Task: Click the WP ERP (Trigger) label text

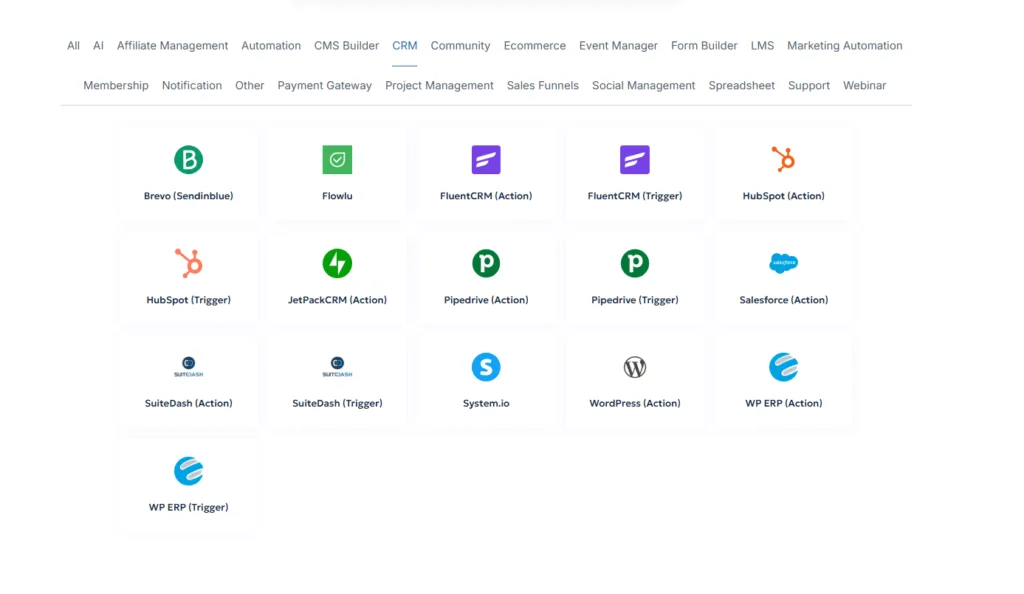Action: 189,507
